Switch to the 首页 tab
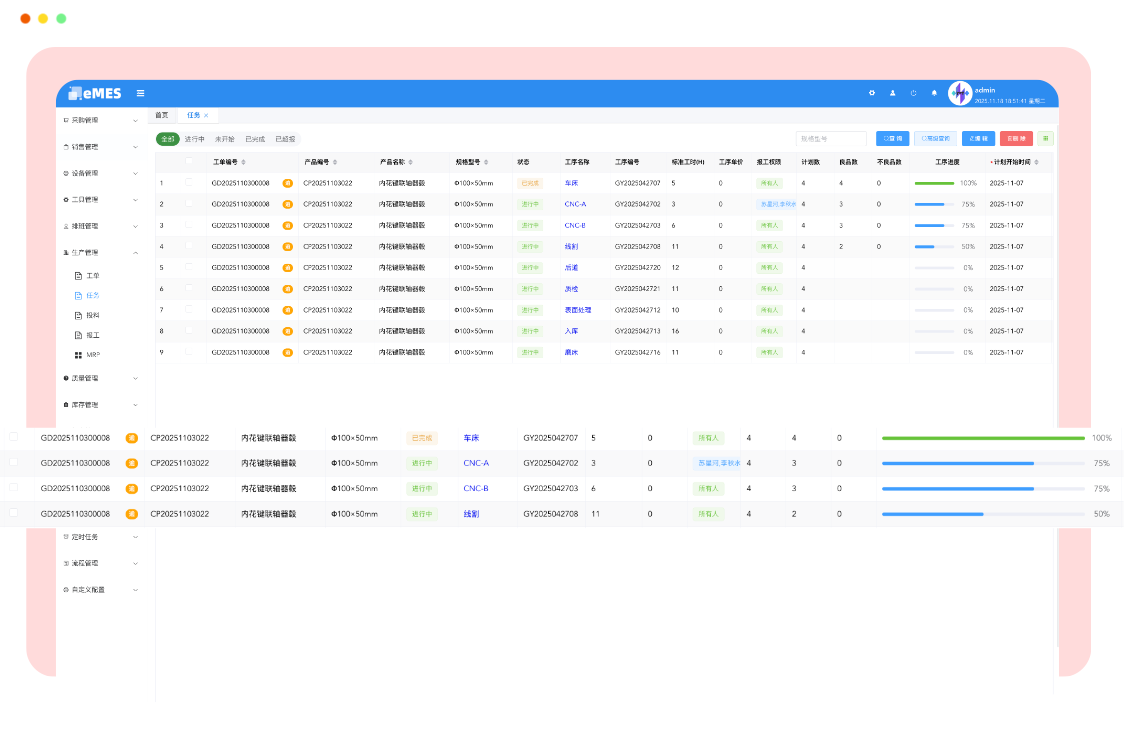The height and width of the screenshot is (732, 1124). (x=161, y=116)
